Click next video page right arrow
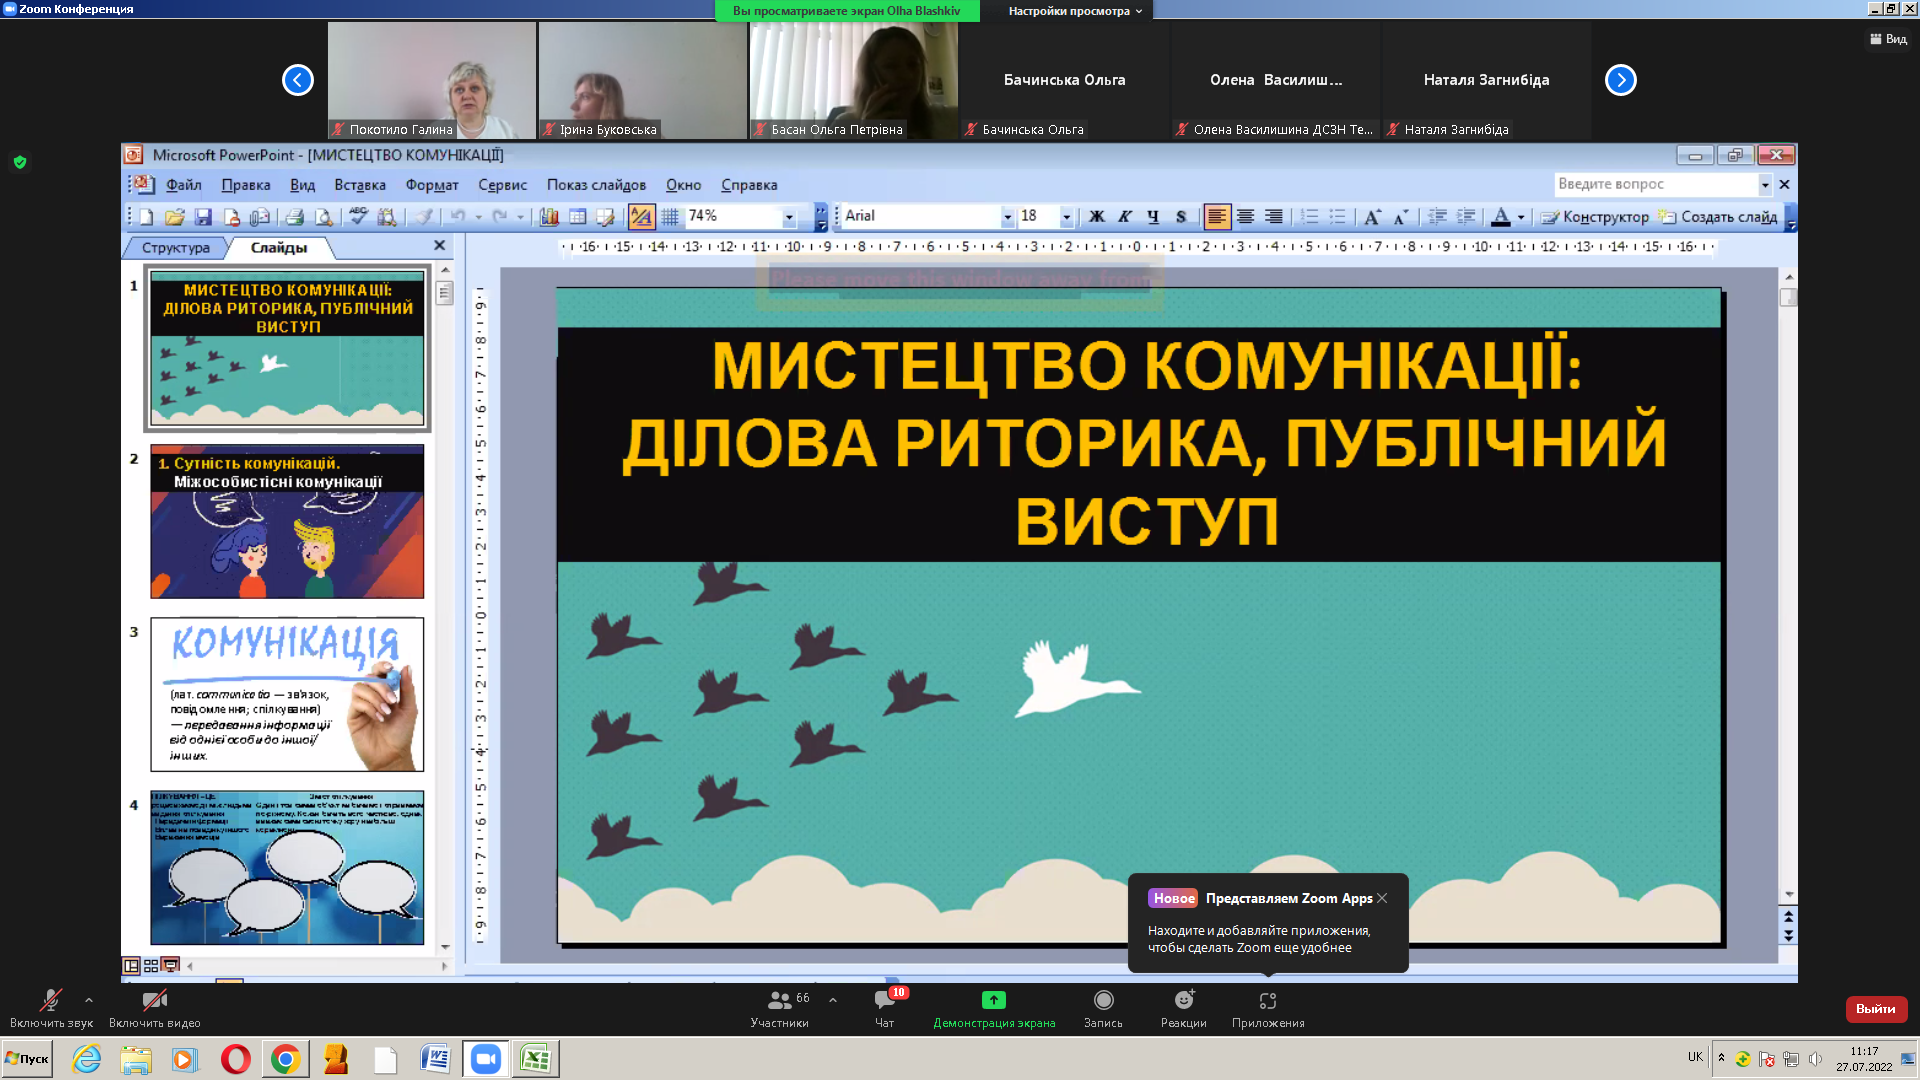Screen dimensions: 1920x1080 point(1621,80)
